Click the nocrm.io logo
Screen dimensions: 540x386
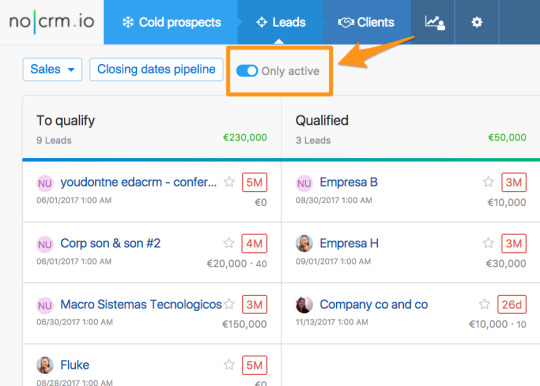(52, 21)
